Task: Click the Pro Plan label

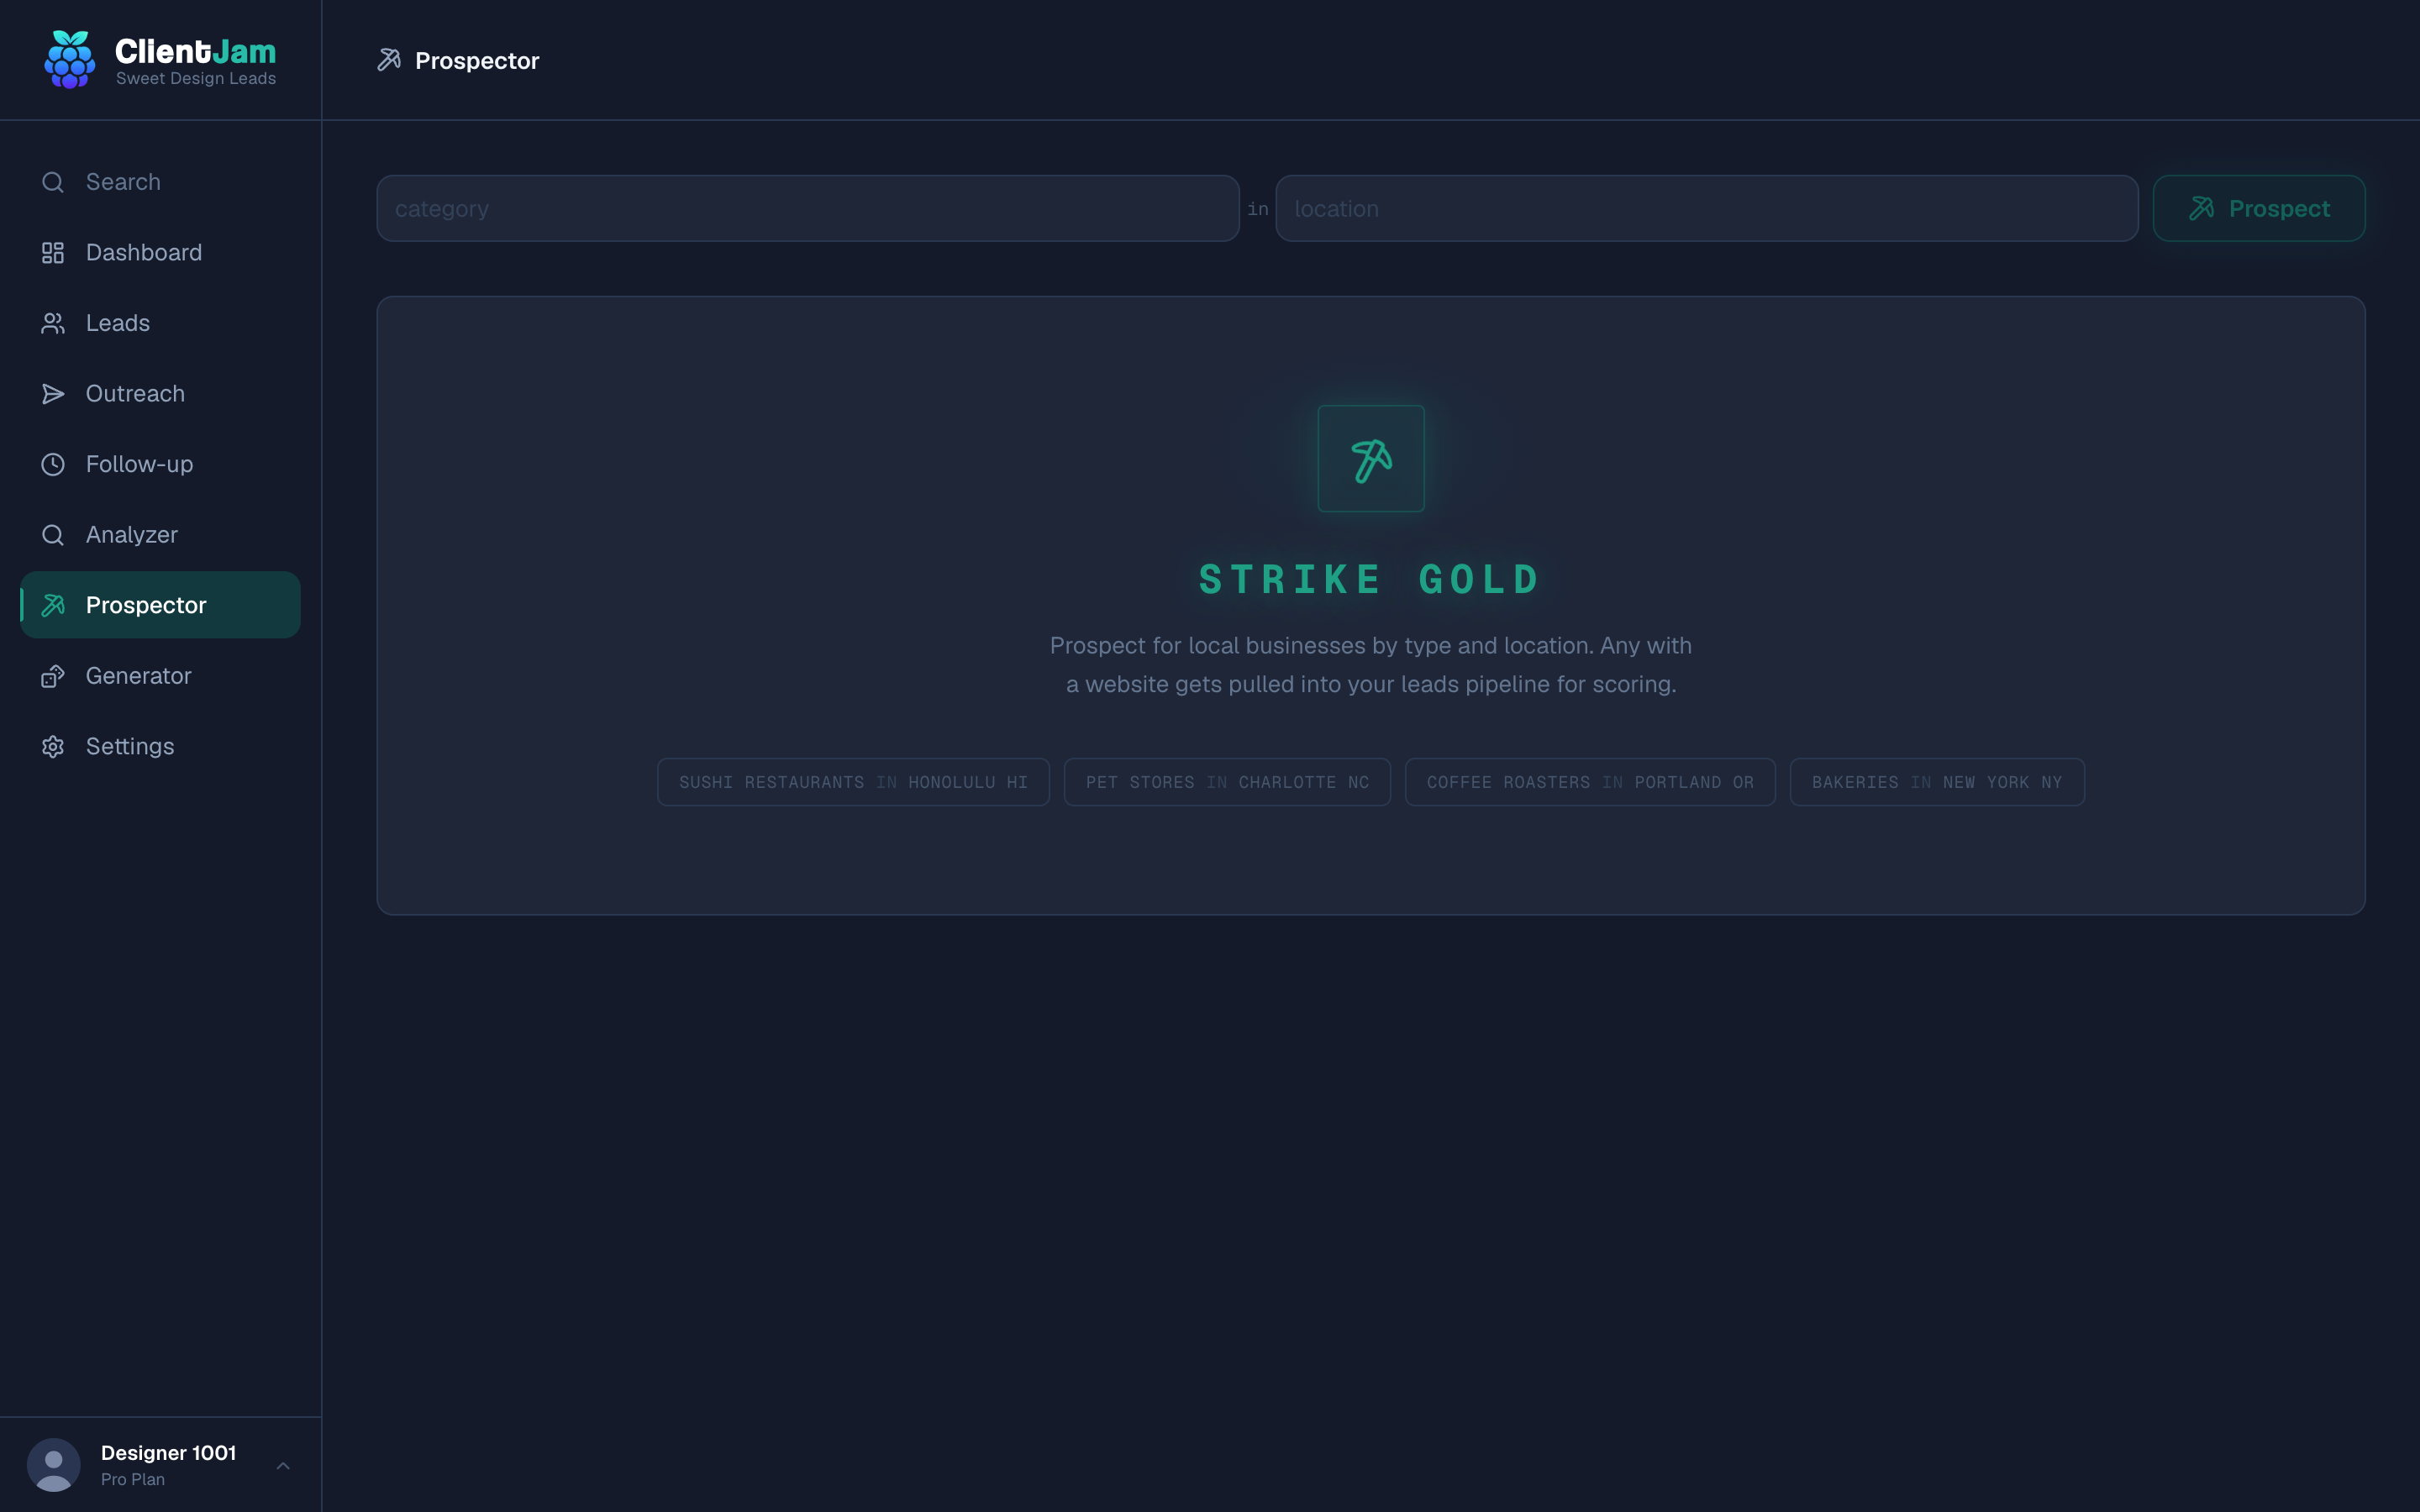Action: coord(133,1480)
